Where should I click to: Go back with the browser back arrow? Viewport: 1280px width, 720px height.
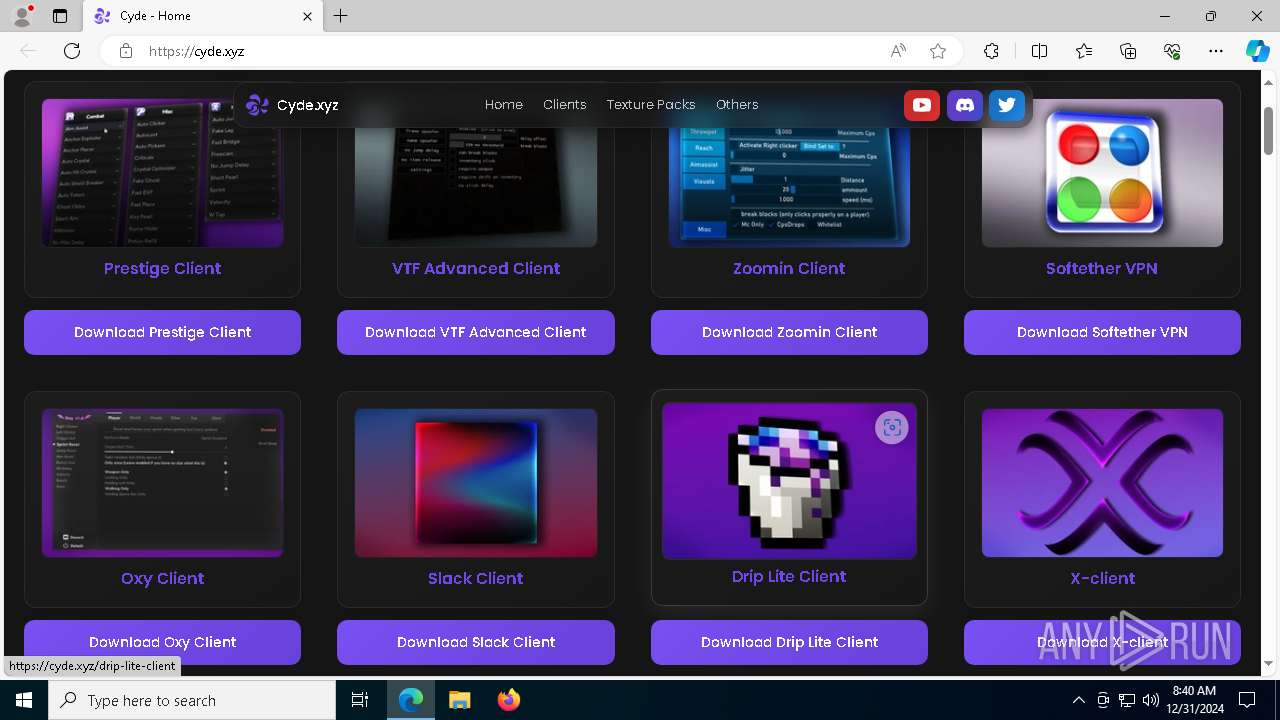coord(28,51)
